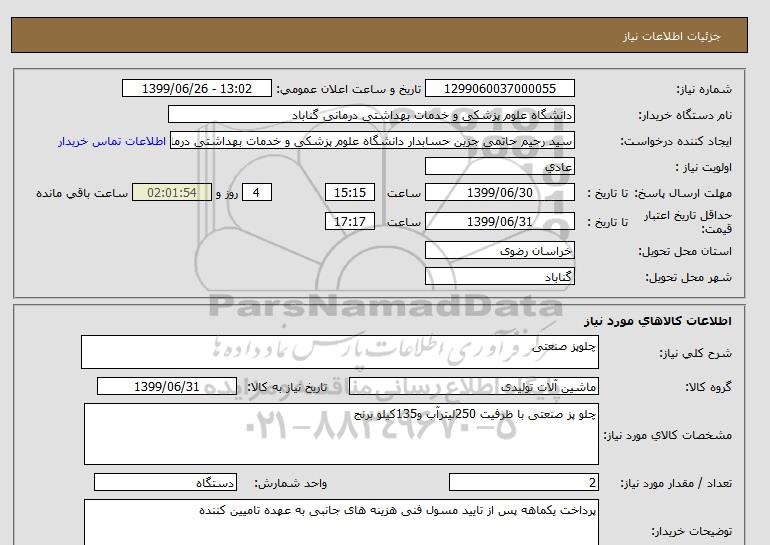Select the text ساعت باقی مانده
The image size is (770, 545).
click(82, 193)
